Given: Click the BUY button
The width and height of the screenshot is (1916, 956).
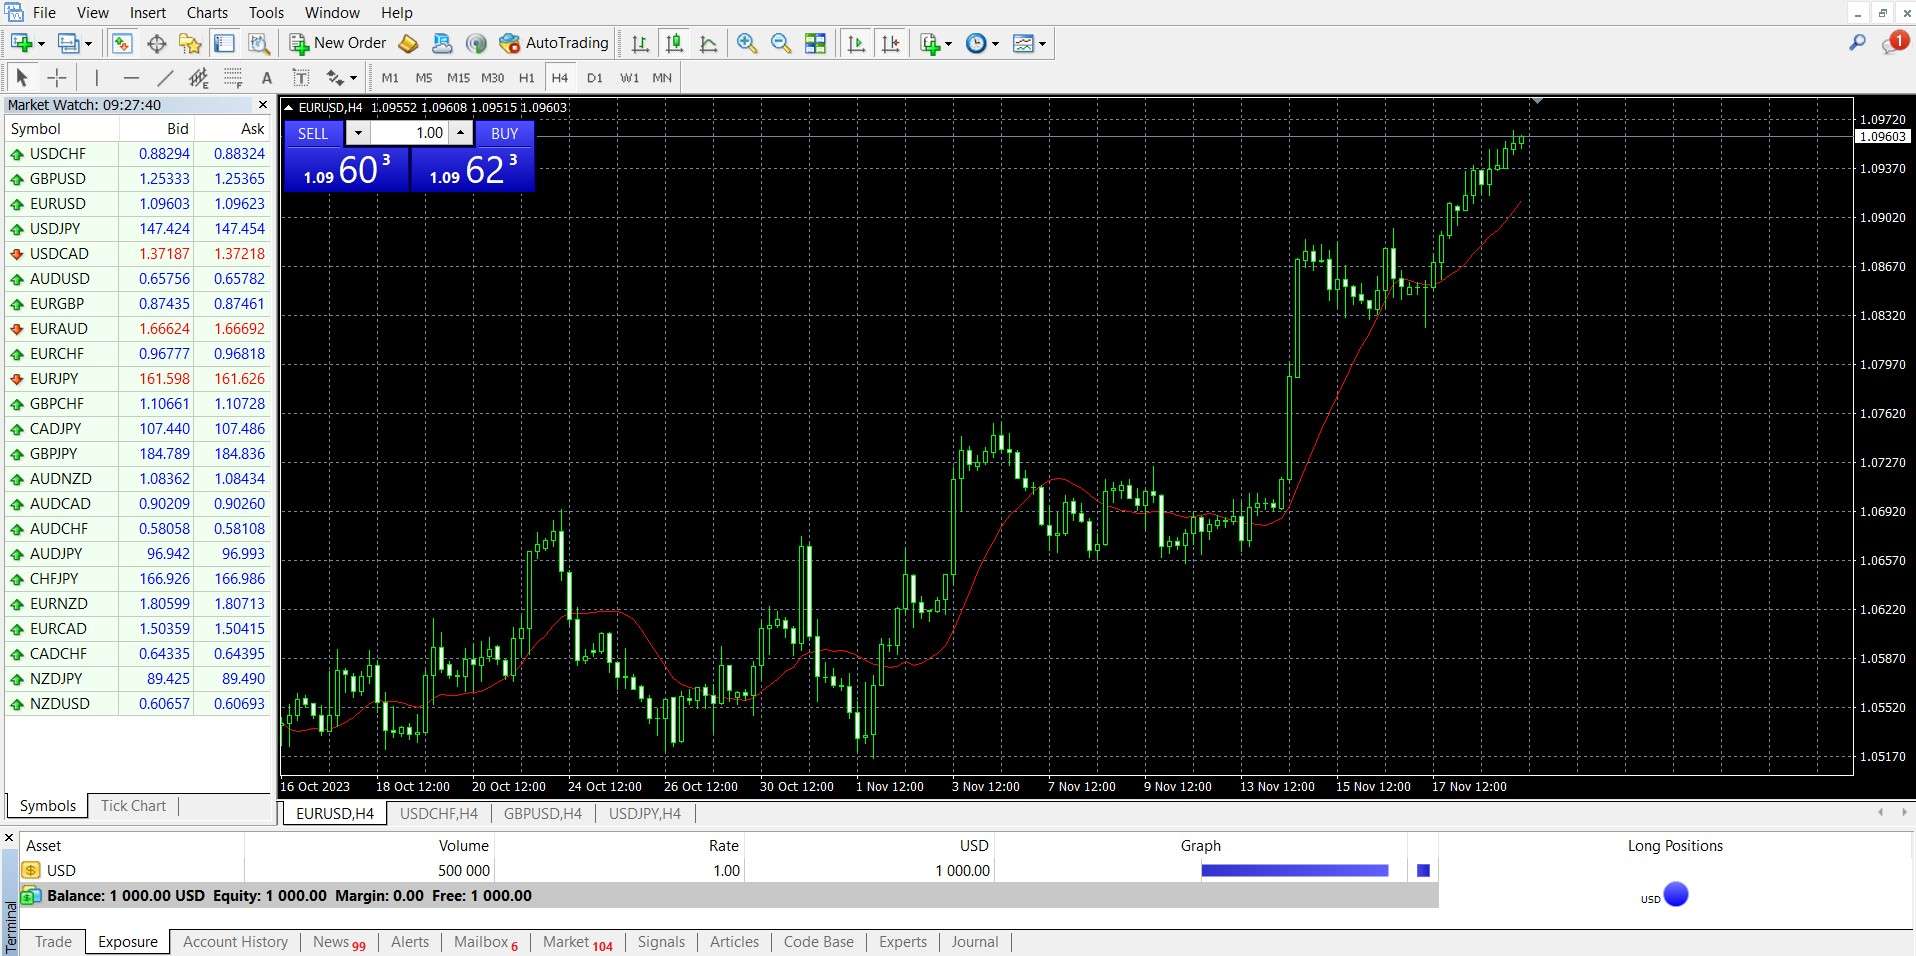Looking at the screenshot, I should (504, 133).
